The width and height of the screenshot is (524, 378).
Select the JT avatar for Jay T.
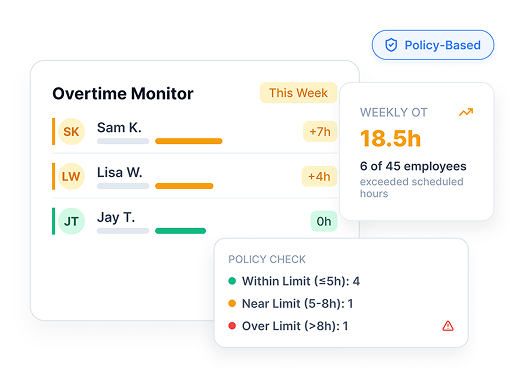[x=71, y=221]
